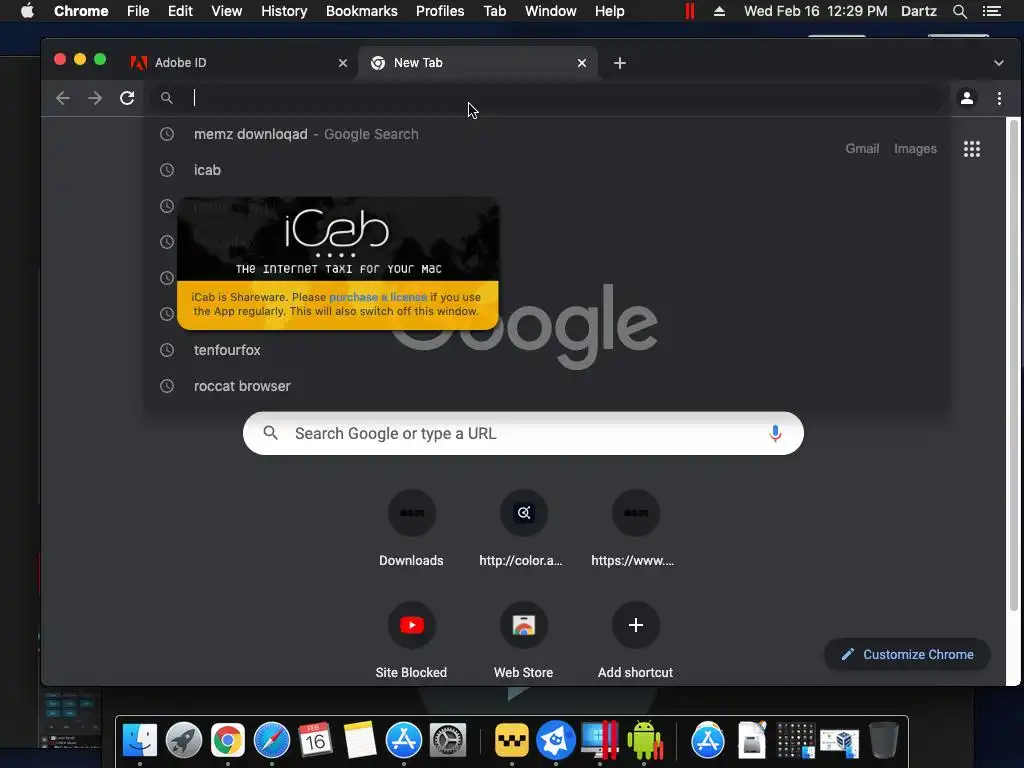Open the Google apps grid
1024x768 pixels.
[972, 149]
